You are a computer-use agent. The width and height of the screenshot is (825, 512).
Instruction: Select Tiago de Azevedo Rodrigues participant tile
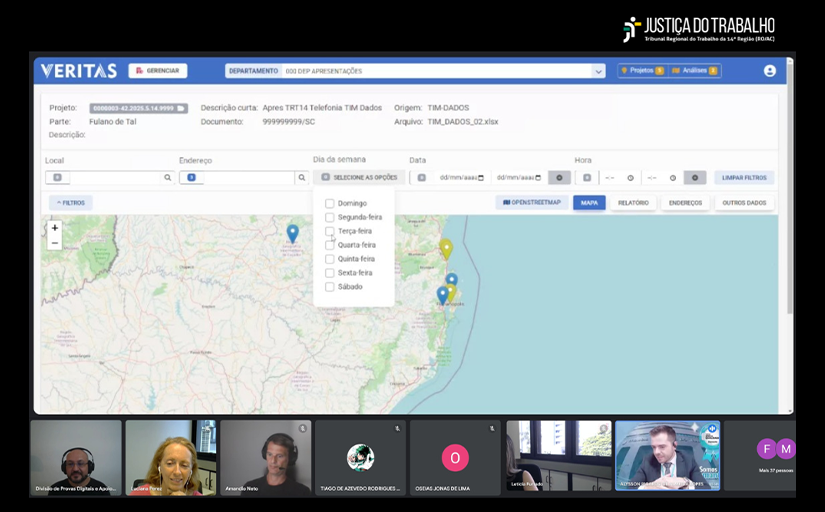pos(360,458)
